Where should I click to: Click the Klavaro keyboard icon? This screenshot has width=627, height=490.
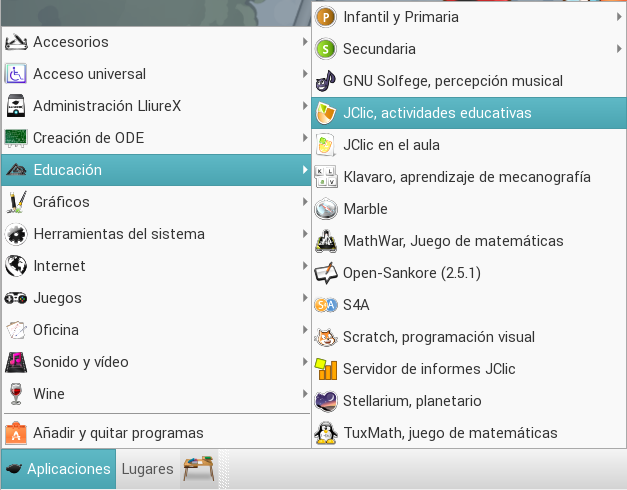pos(326,177)
